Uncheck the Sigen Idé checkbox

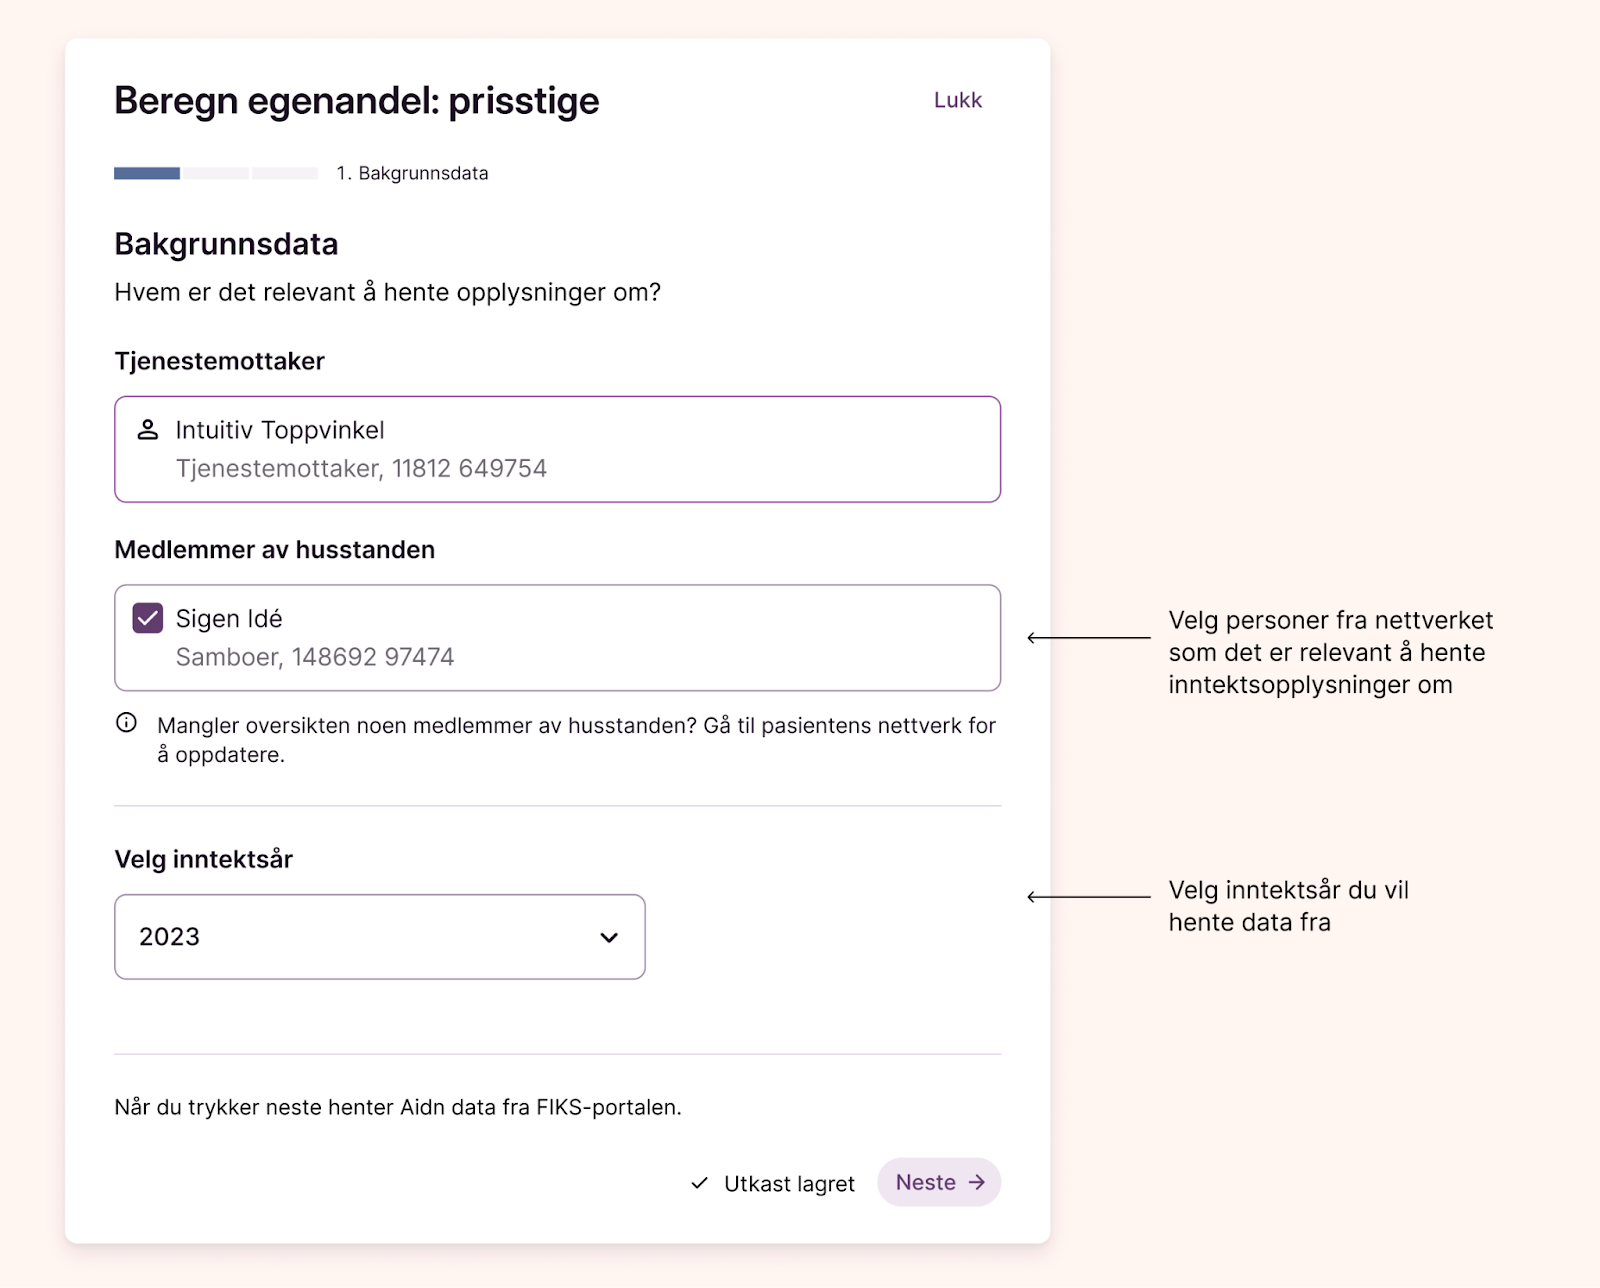(x=148, y=618)
